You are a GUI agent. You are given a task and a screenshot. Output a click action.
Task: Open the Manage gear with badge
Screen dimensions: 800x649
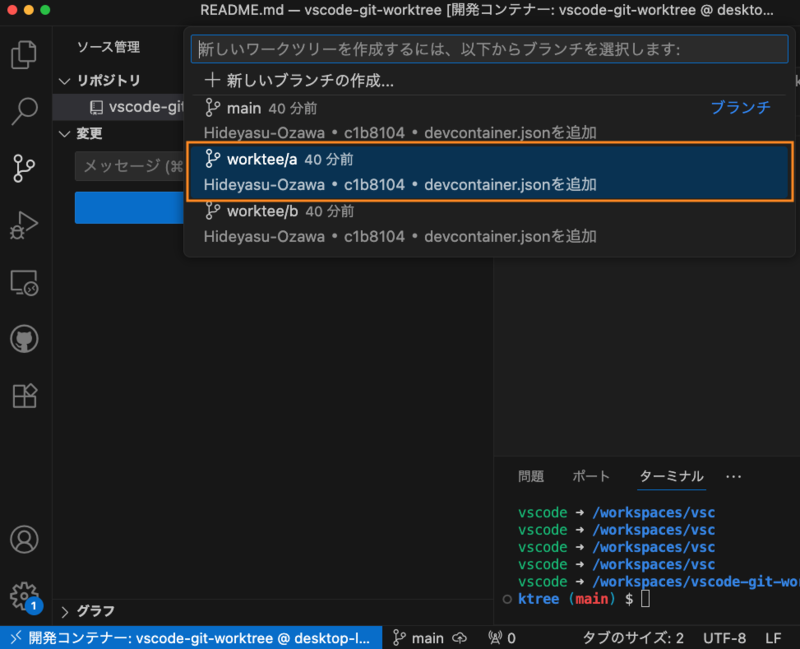(24, 594)
